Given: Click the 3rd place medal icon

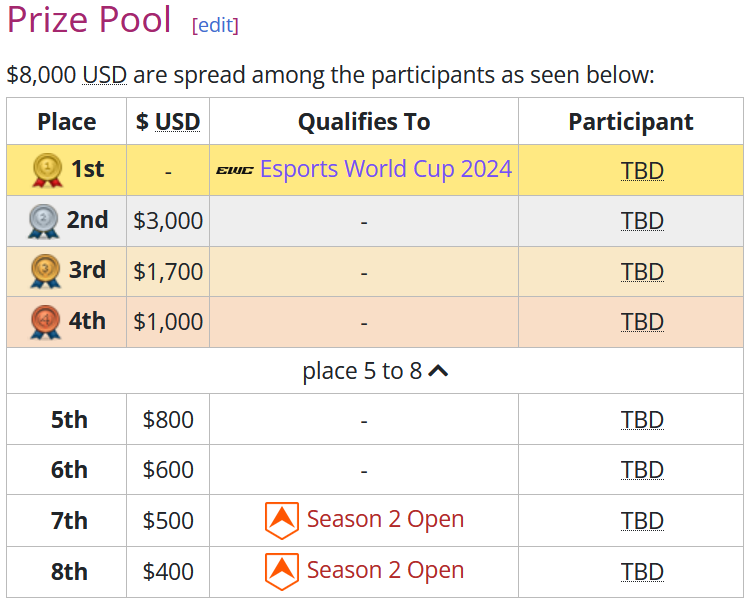Looking at the screenshot, I should (44, 271).
